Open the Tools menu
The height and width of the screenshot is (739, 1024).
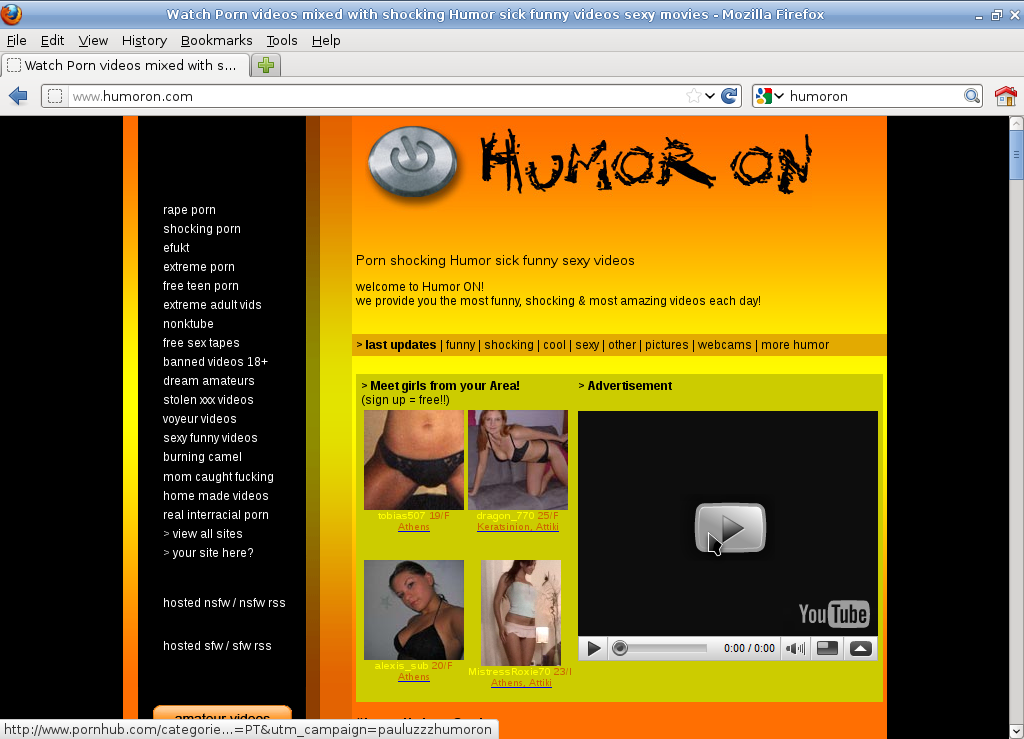click(282, 40)
